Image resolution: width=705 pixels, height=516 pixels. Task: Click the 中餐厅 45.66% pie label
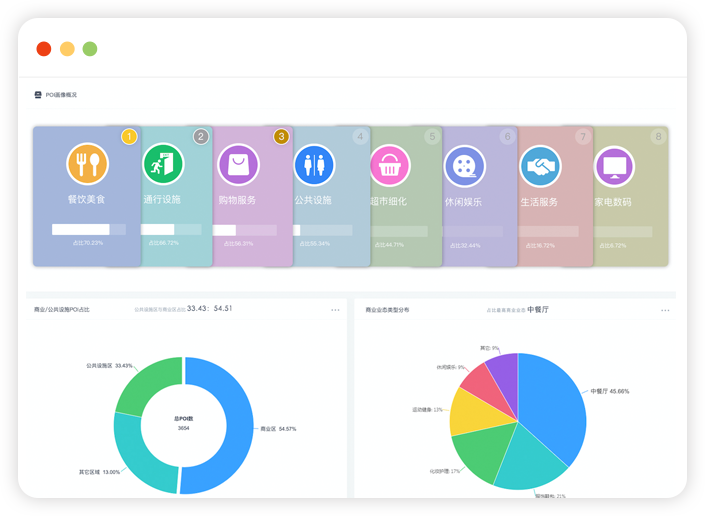click(x=610, y=391)
